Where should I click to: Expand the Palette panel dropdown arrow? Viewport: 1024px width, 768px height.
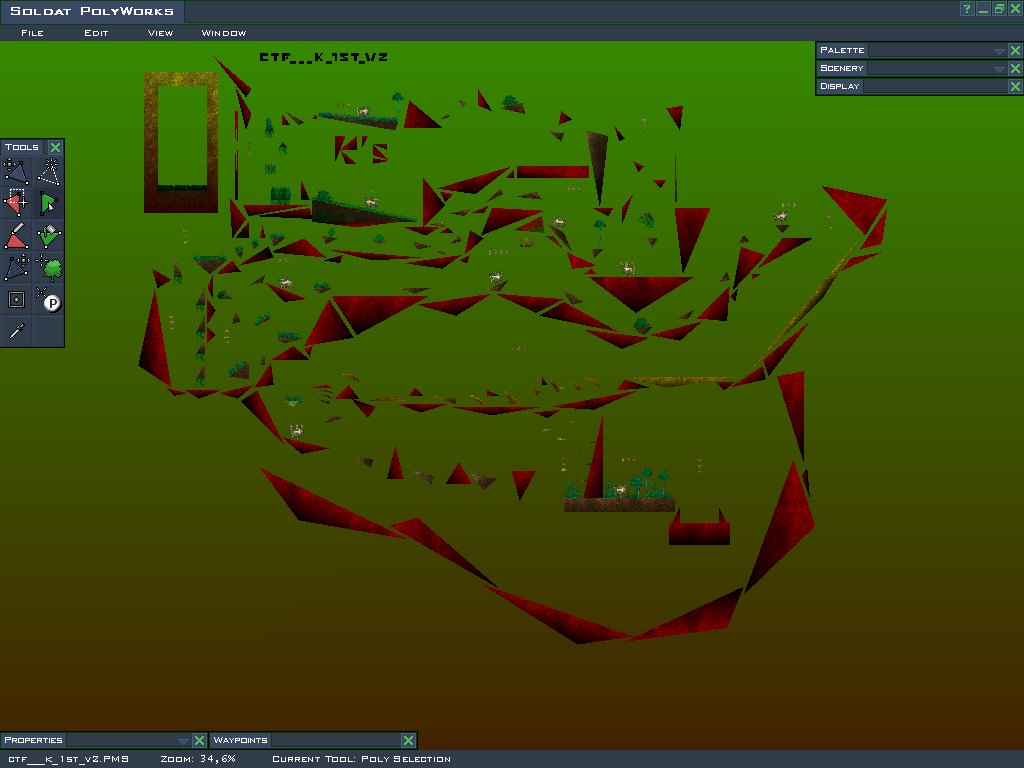coord(998,50)
